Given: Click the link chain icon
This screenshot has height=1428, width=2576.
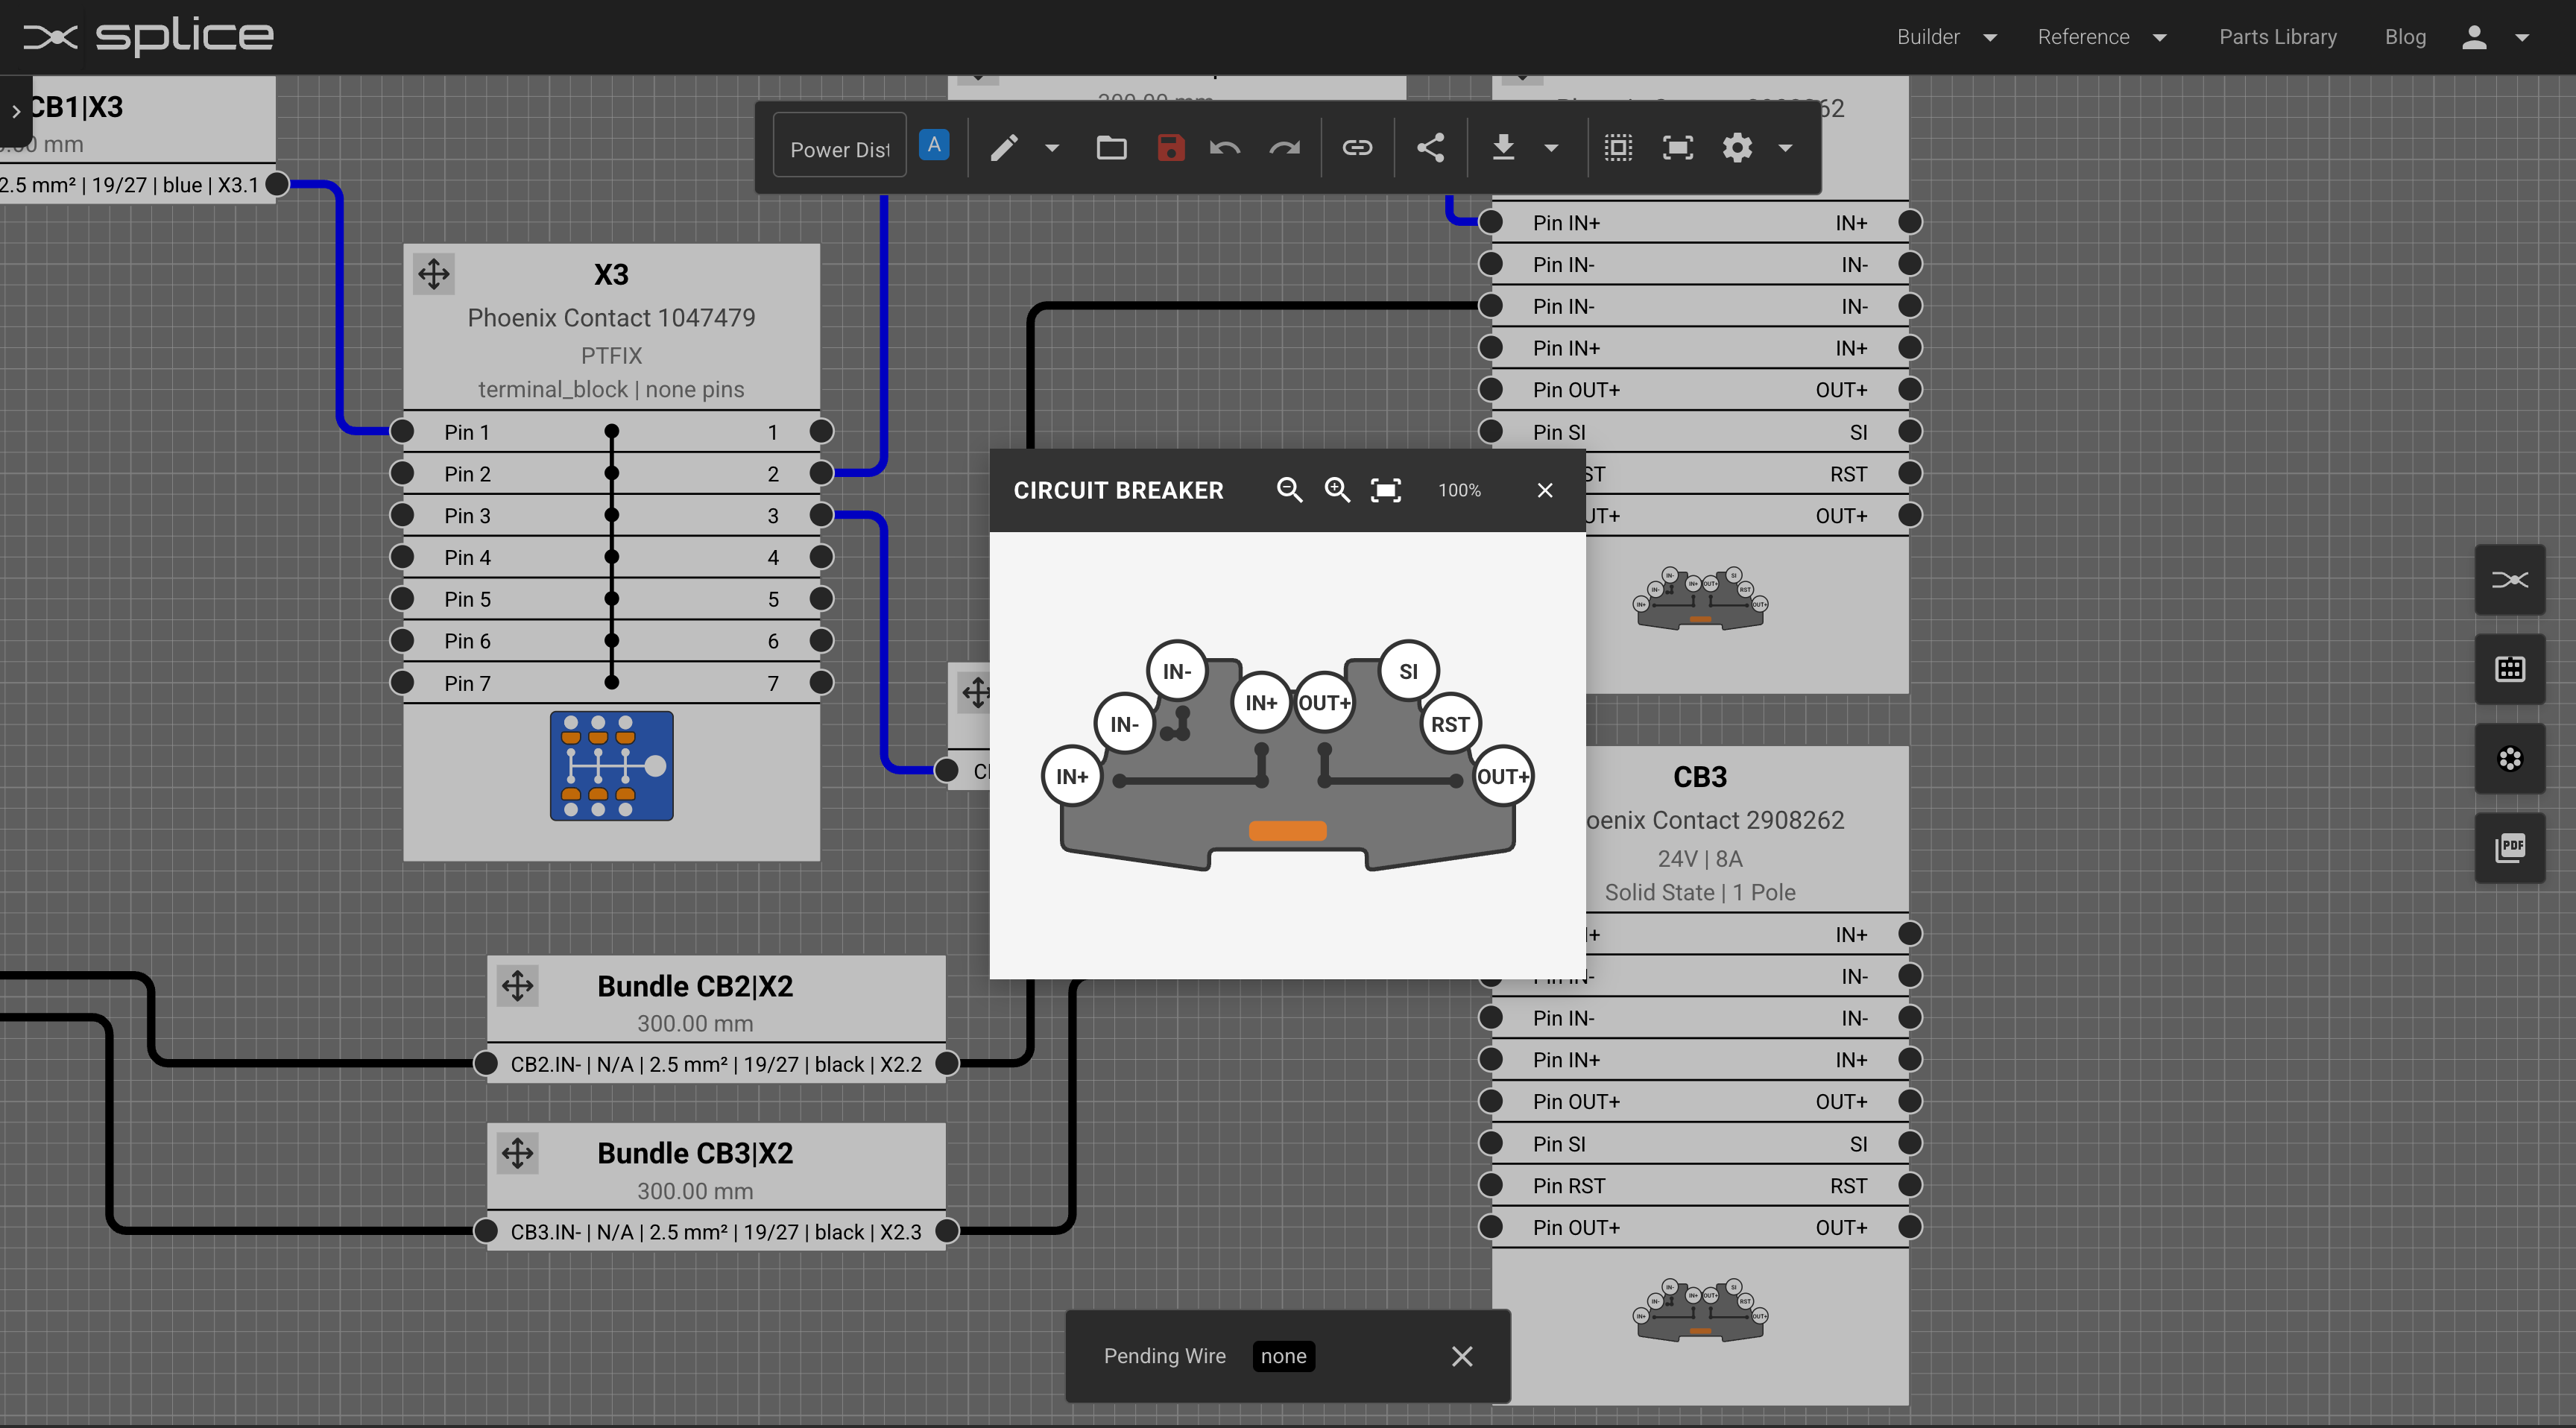Looking at the screenshot, I should pyautogui.click(x=1357, y=148).
